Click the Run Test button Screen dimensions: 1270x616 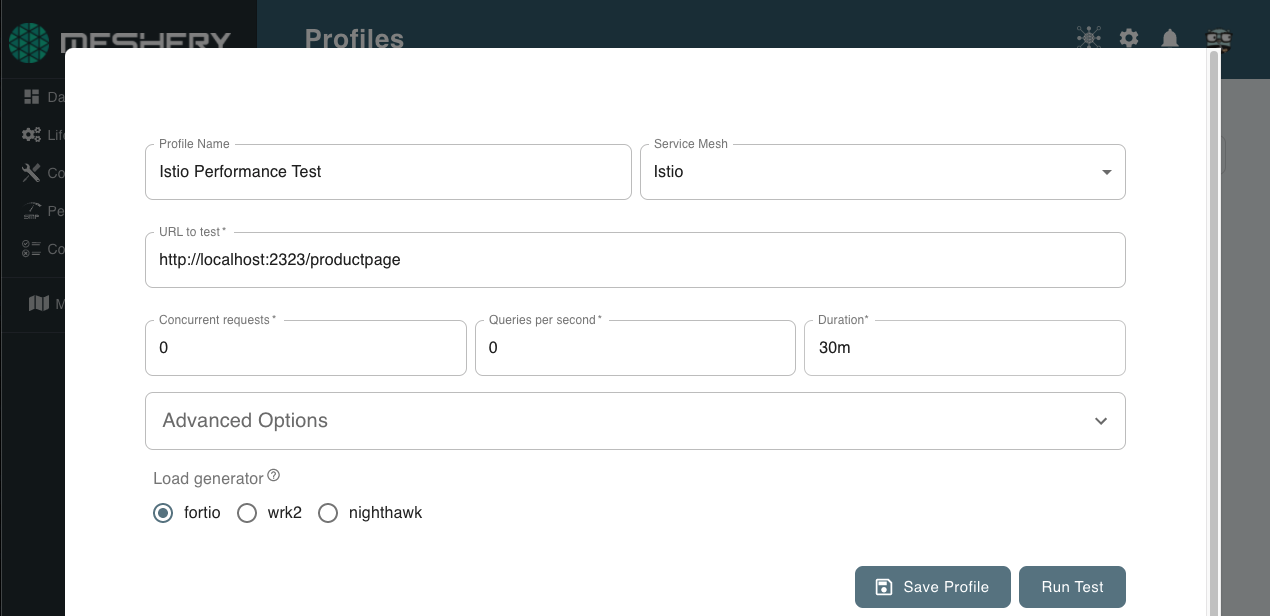1072,587
